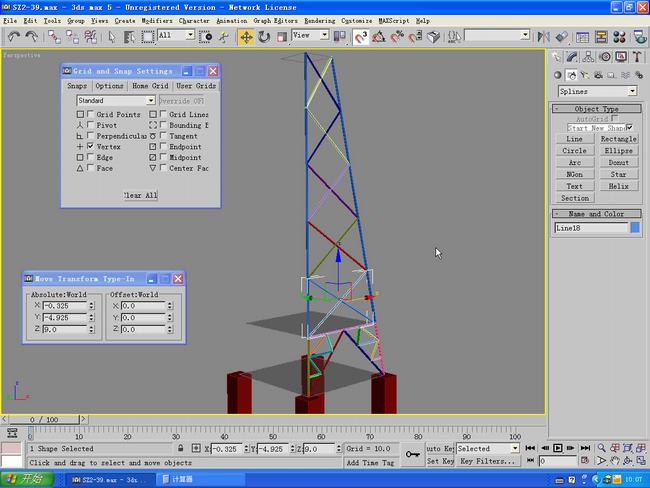Click the Mirror Selected Objects icon
The width and height of the screenshot is (650, 488).
(543, 37)
